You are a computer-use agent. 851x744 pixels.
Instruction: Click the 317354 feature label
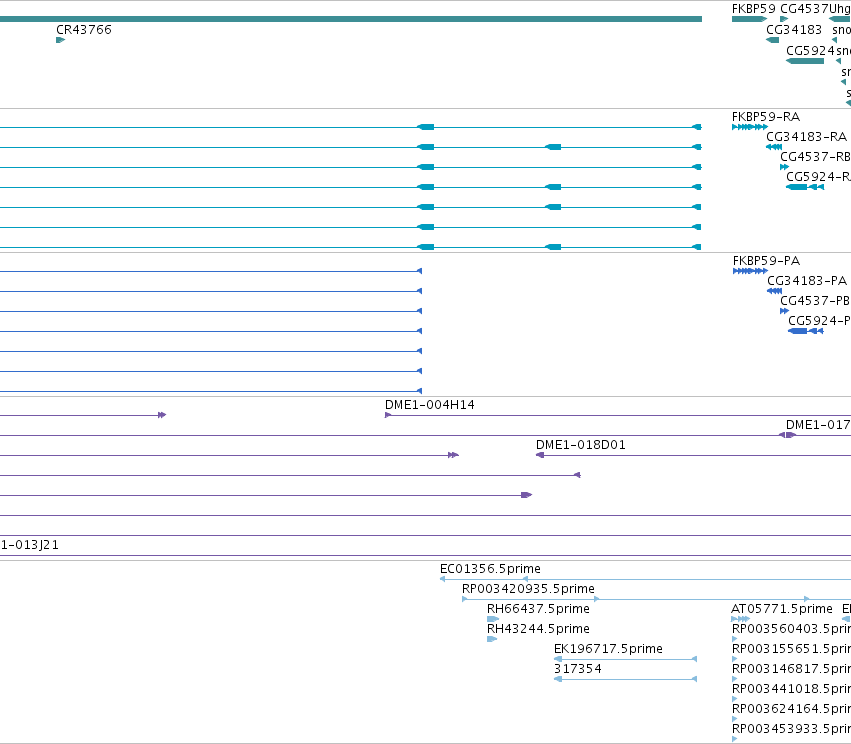(577, 669)
